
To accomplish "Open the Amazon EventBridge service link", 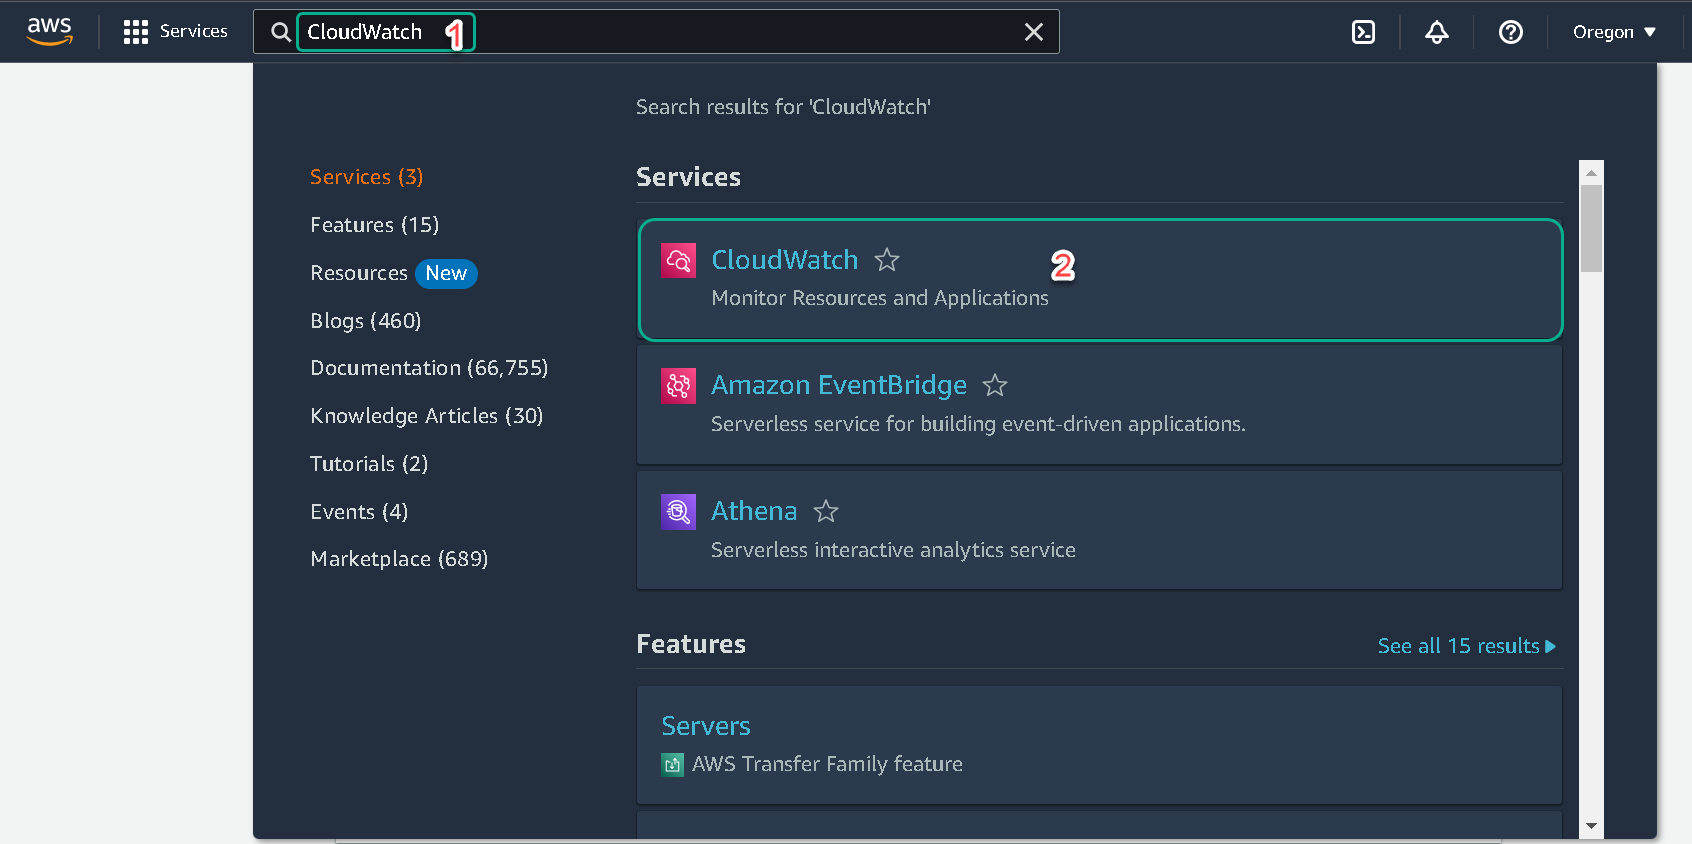I will 839,385.
